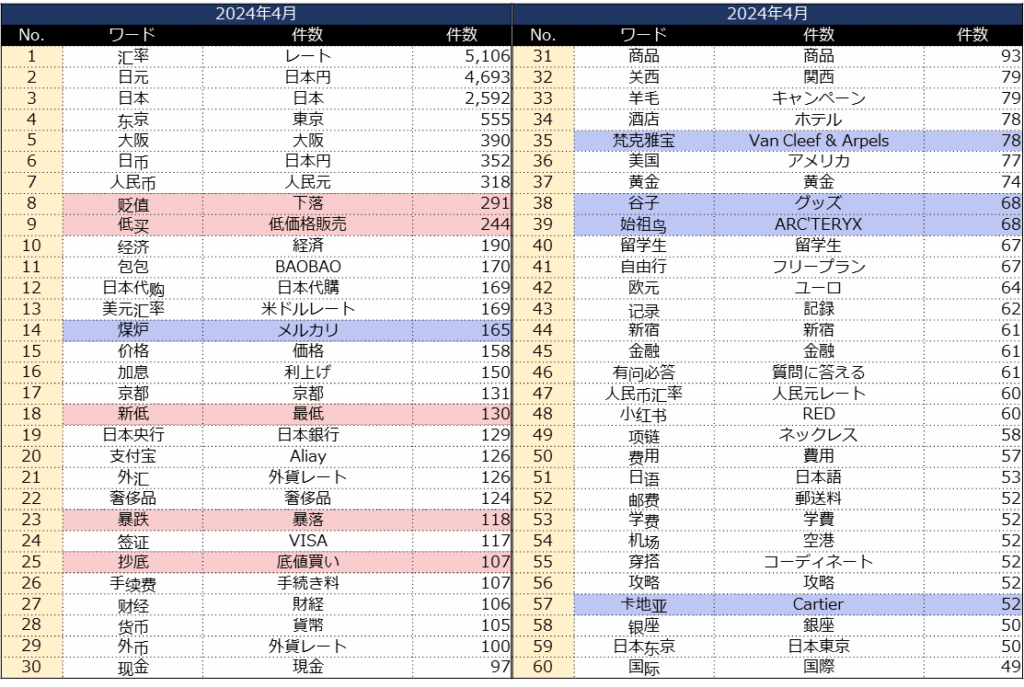The image size is (1024, 687).
Task: Click the "暴落" cell
Action: [308, 520]
